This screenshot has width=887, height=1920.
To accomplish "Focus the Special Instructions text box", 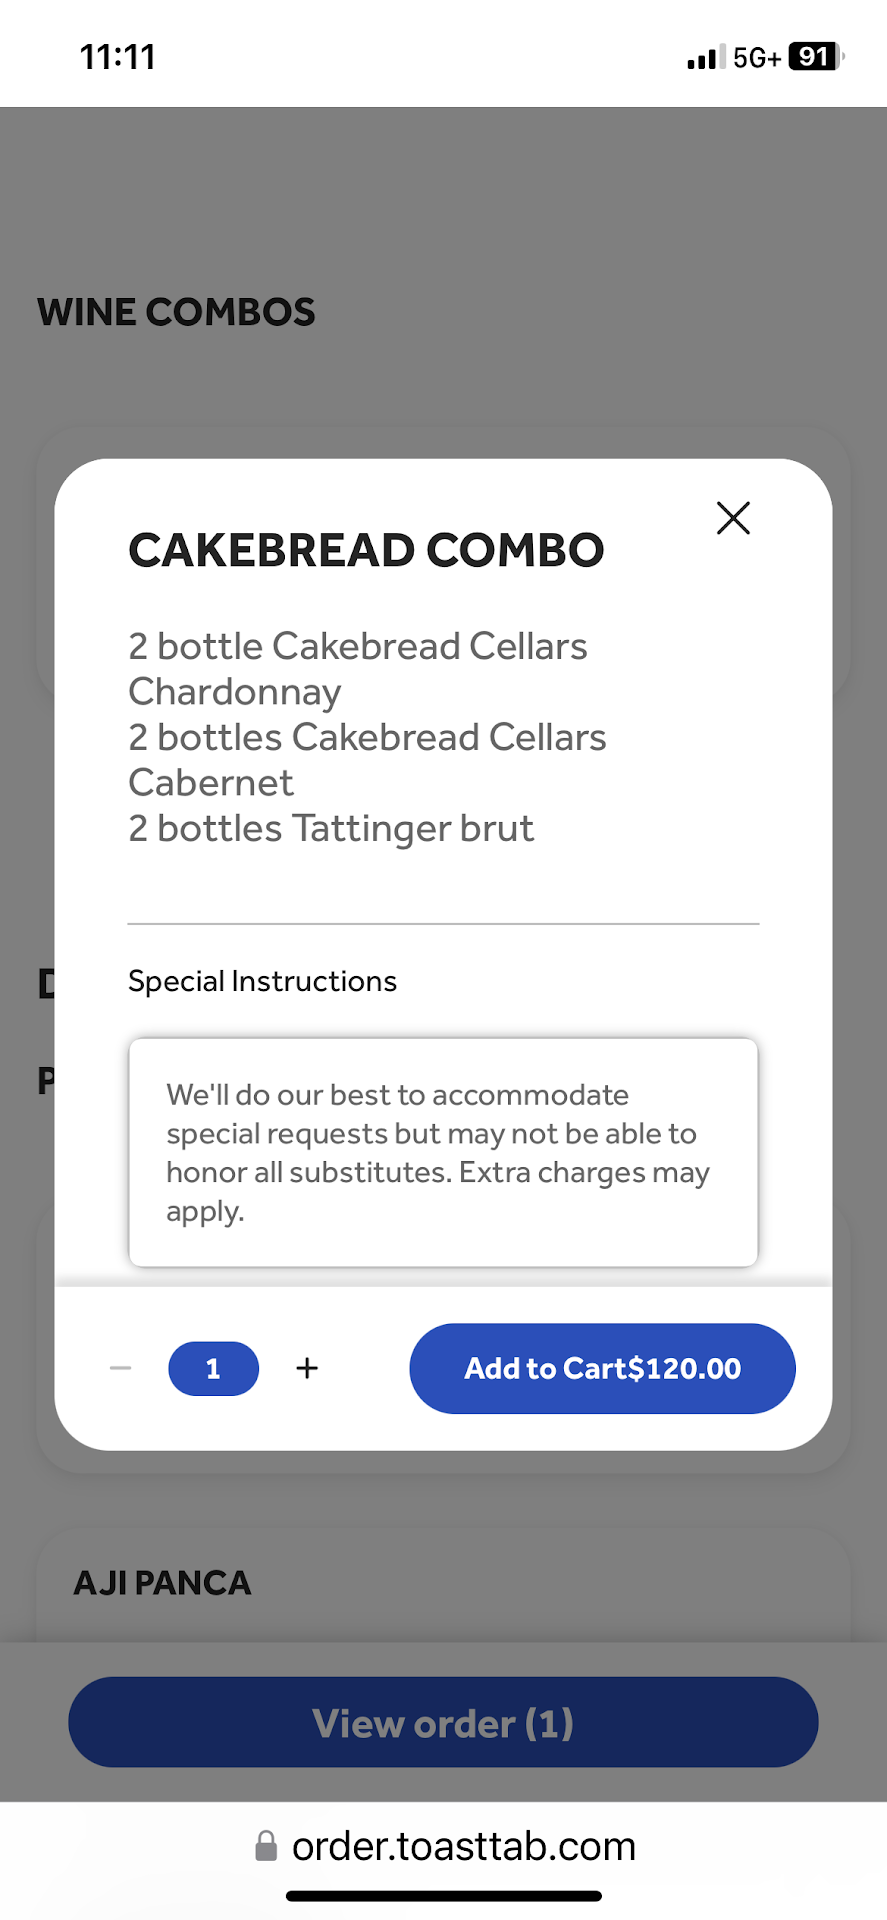I will (443, 1152).
